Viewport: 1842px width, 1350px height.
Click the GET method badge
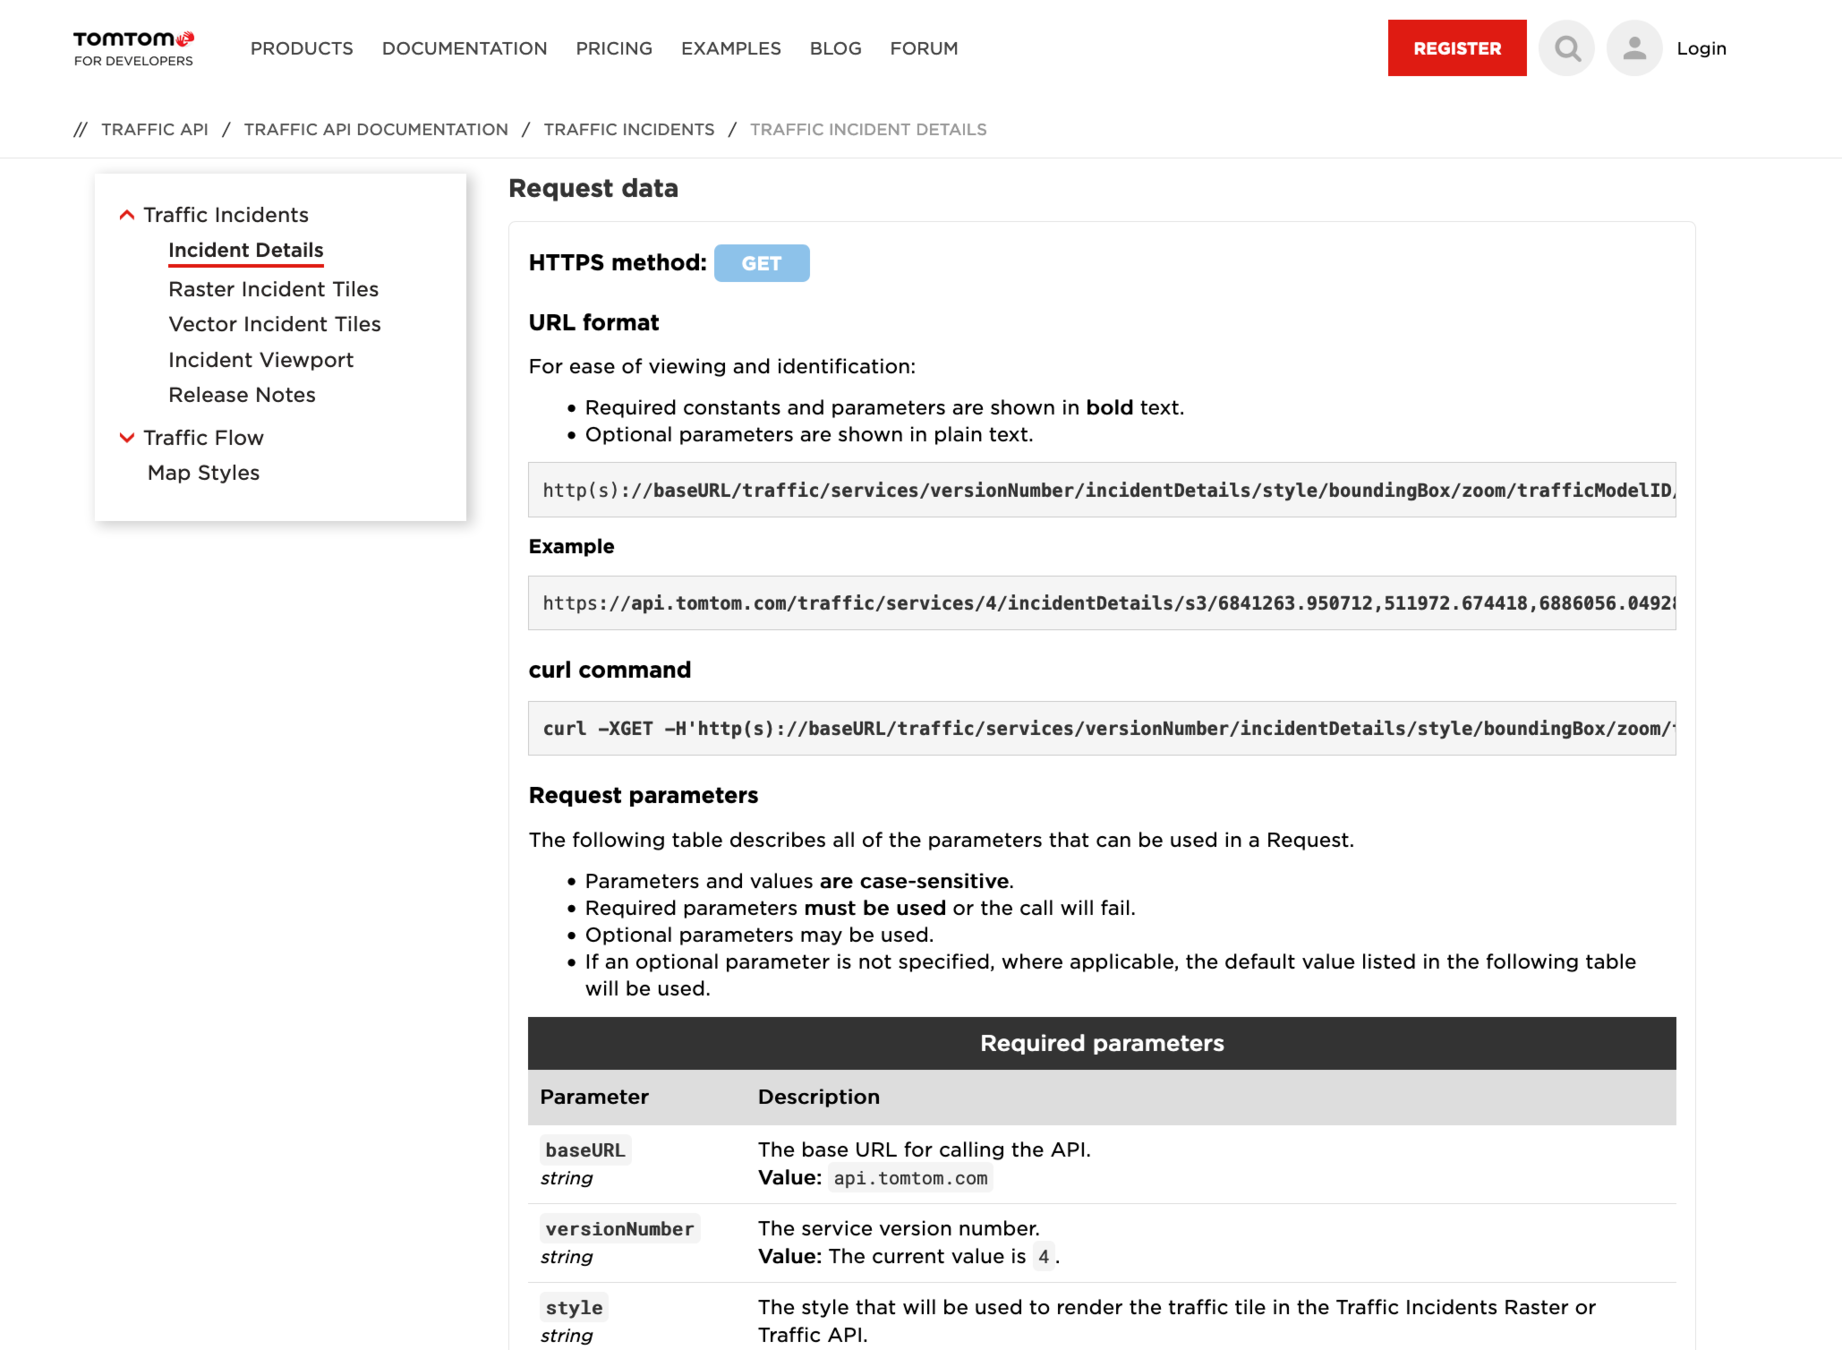[762, 263]
